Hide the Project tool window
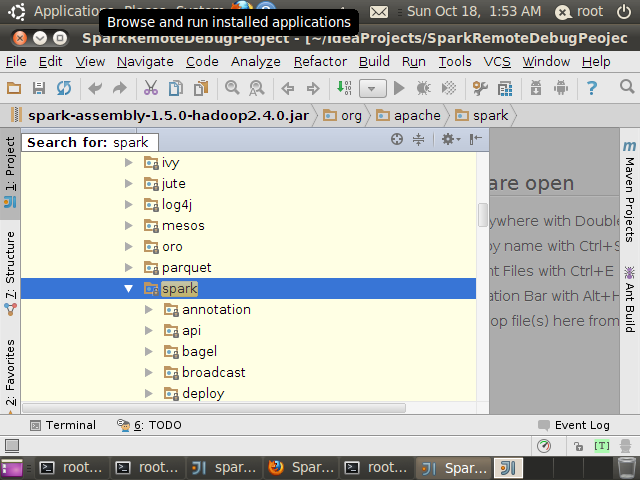Viewport: 640px width, 480px height. tap(476, 139)
